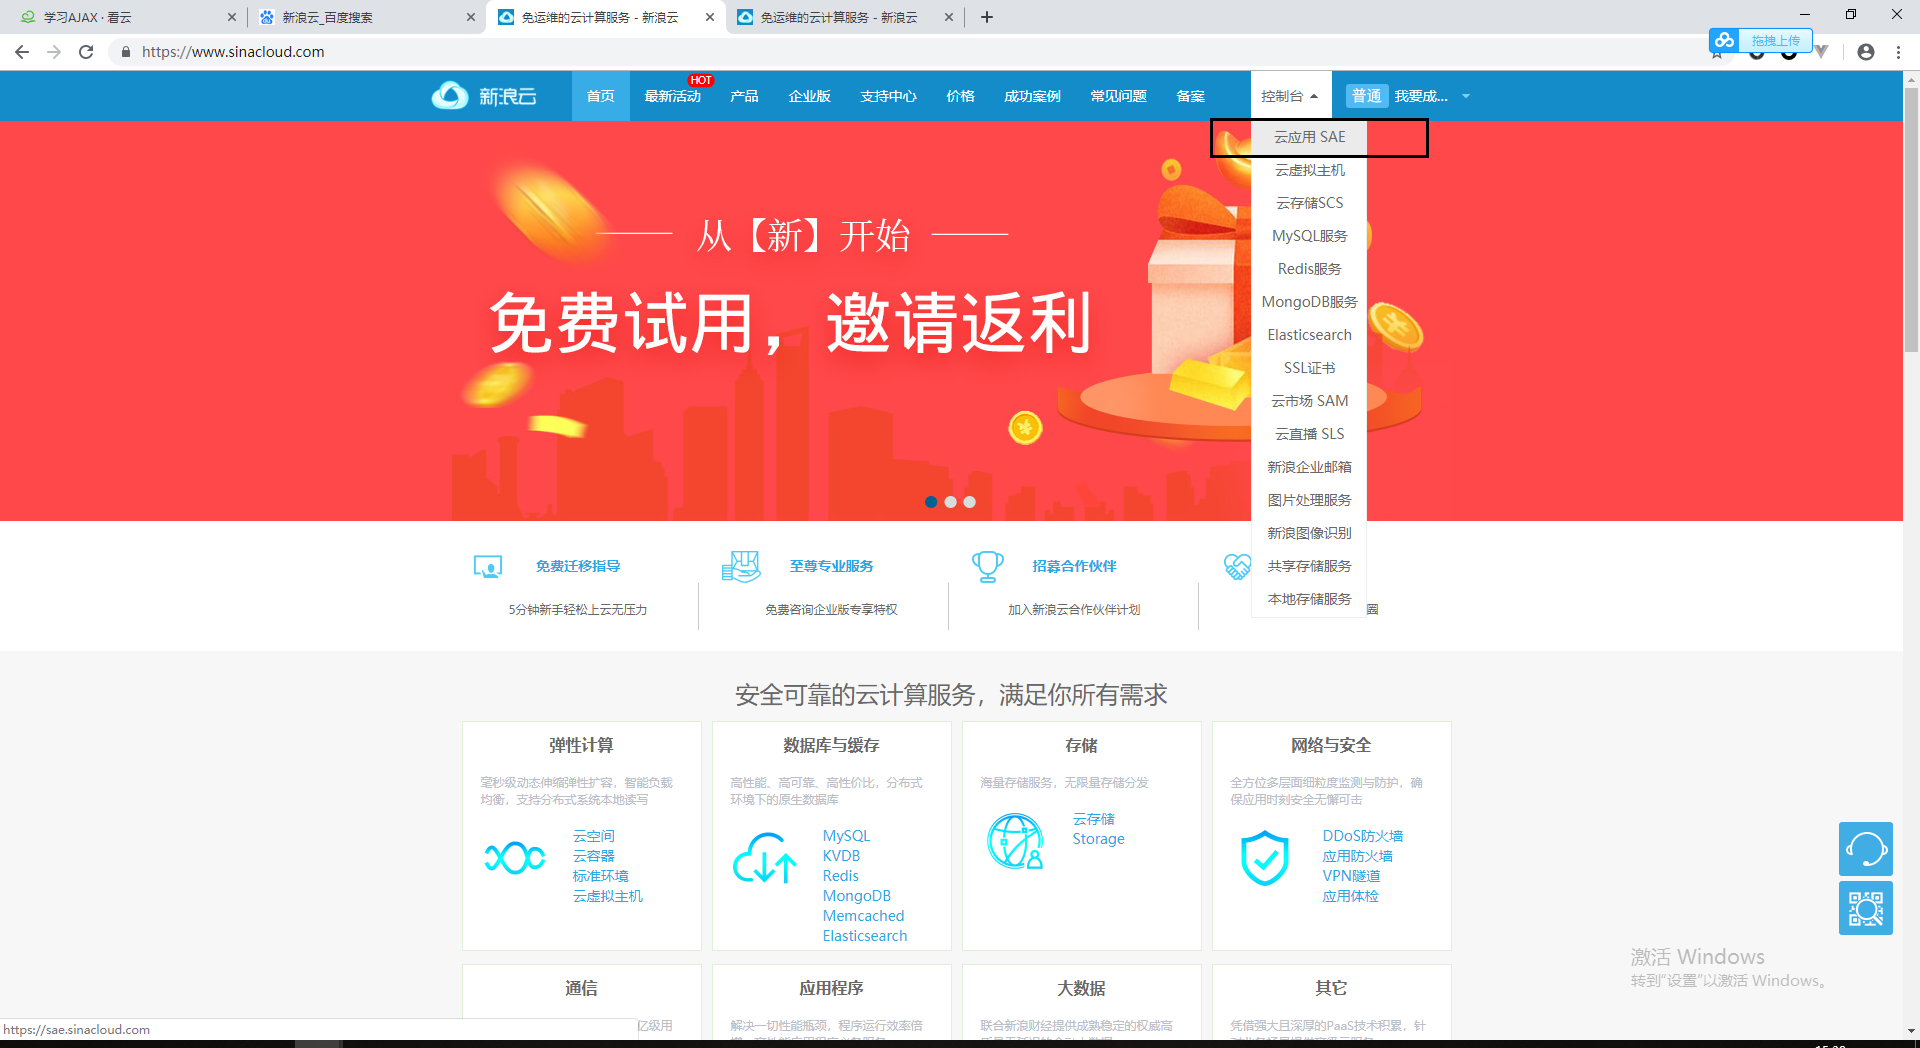Select MongoDB服务 from the dropdown
This screenshot has height=1048, width=1920.
point(1309,302)
